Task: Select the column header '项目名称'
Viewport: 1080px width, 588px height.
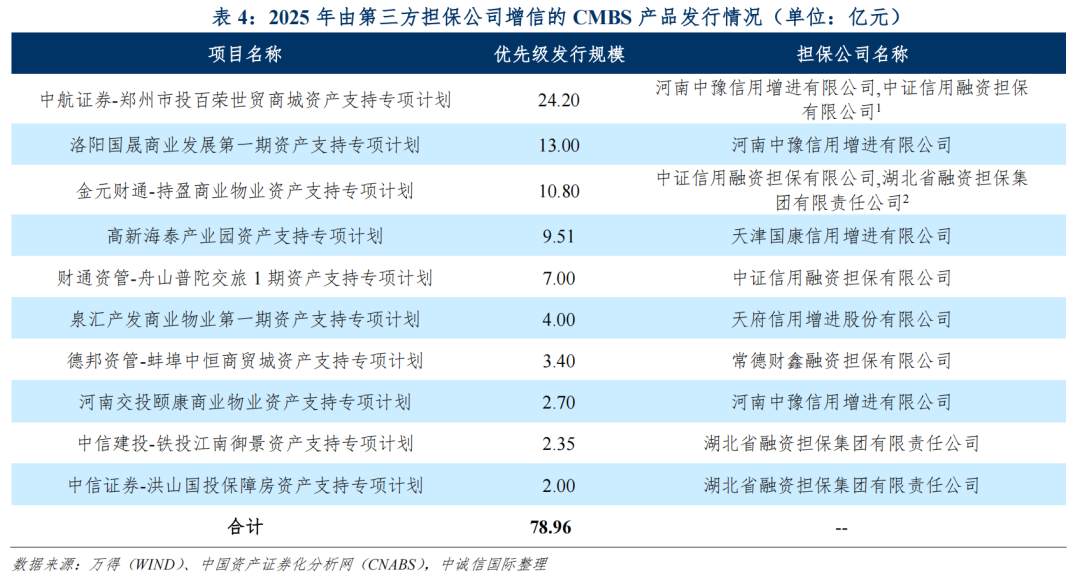Action: pyautogui.click(x=246, y=54)
